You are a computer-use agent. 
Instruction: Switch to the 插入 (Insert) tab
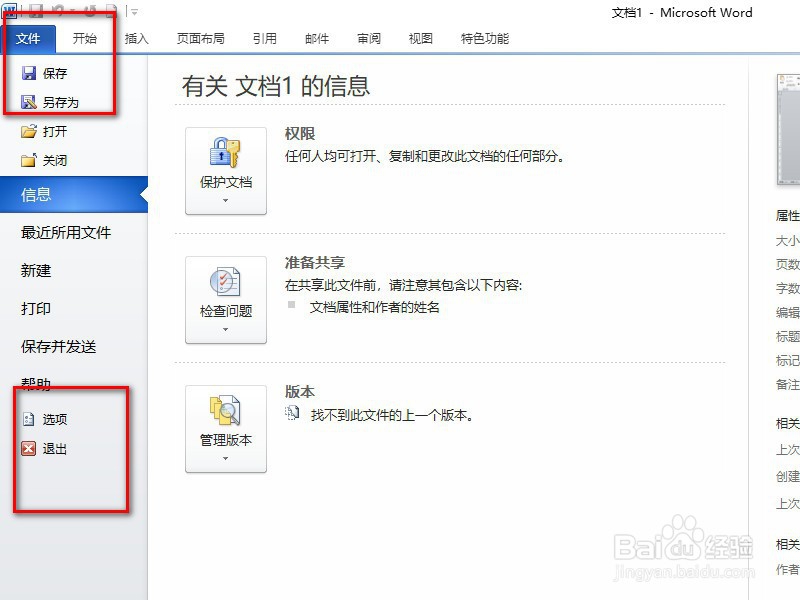[x=136, y=38]
